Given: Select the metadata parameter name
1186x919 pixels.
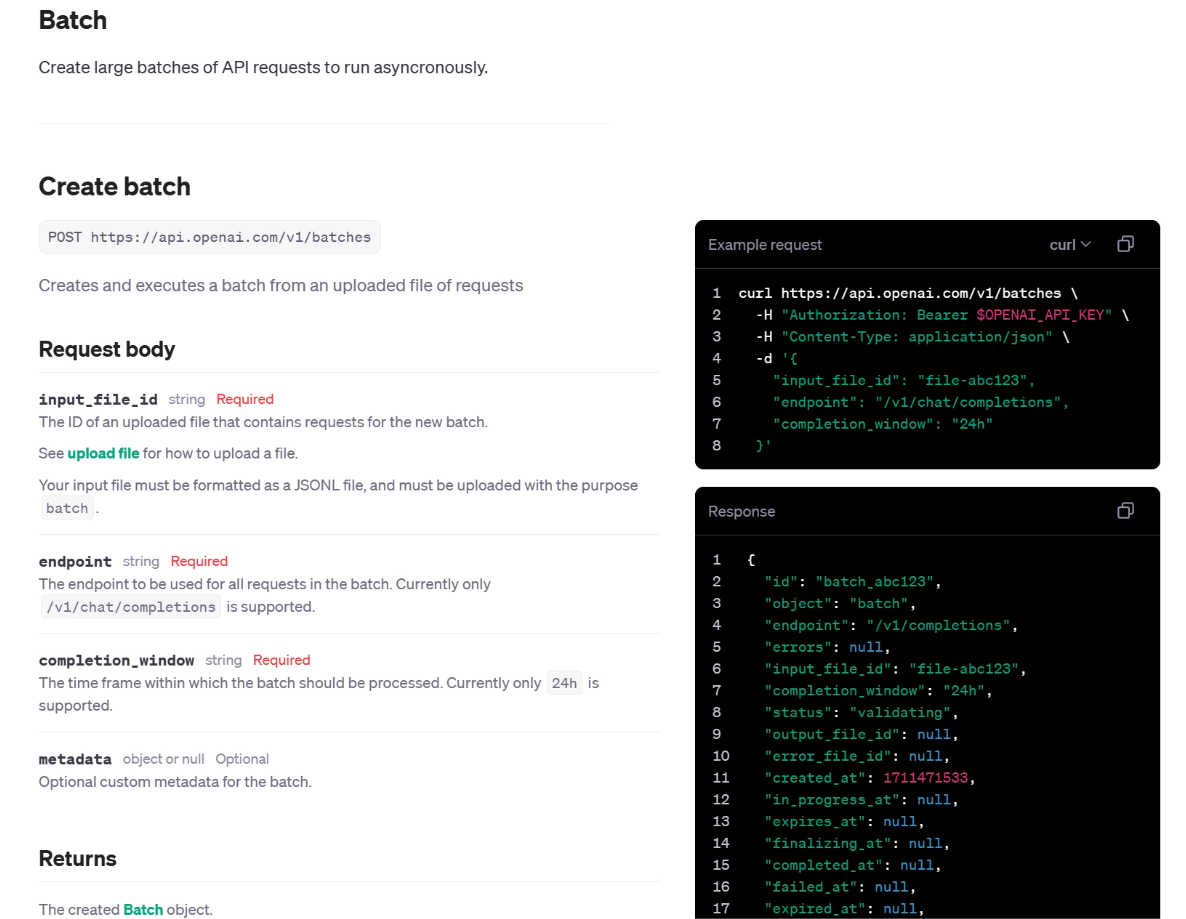Looking at the screenshot, I should tap(75, 759).
